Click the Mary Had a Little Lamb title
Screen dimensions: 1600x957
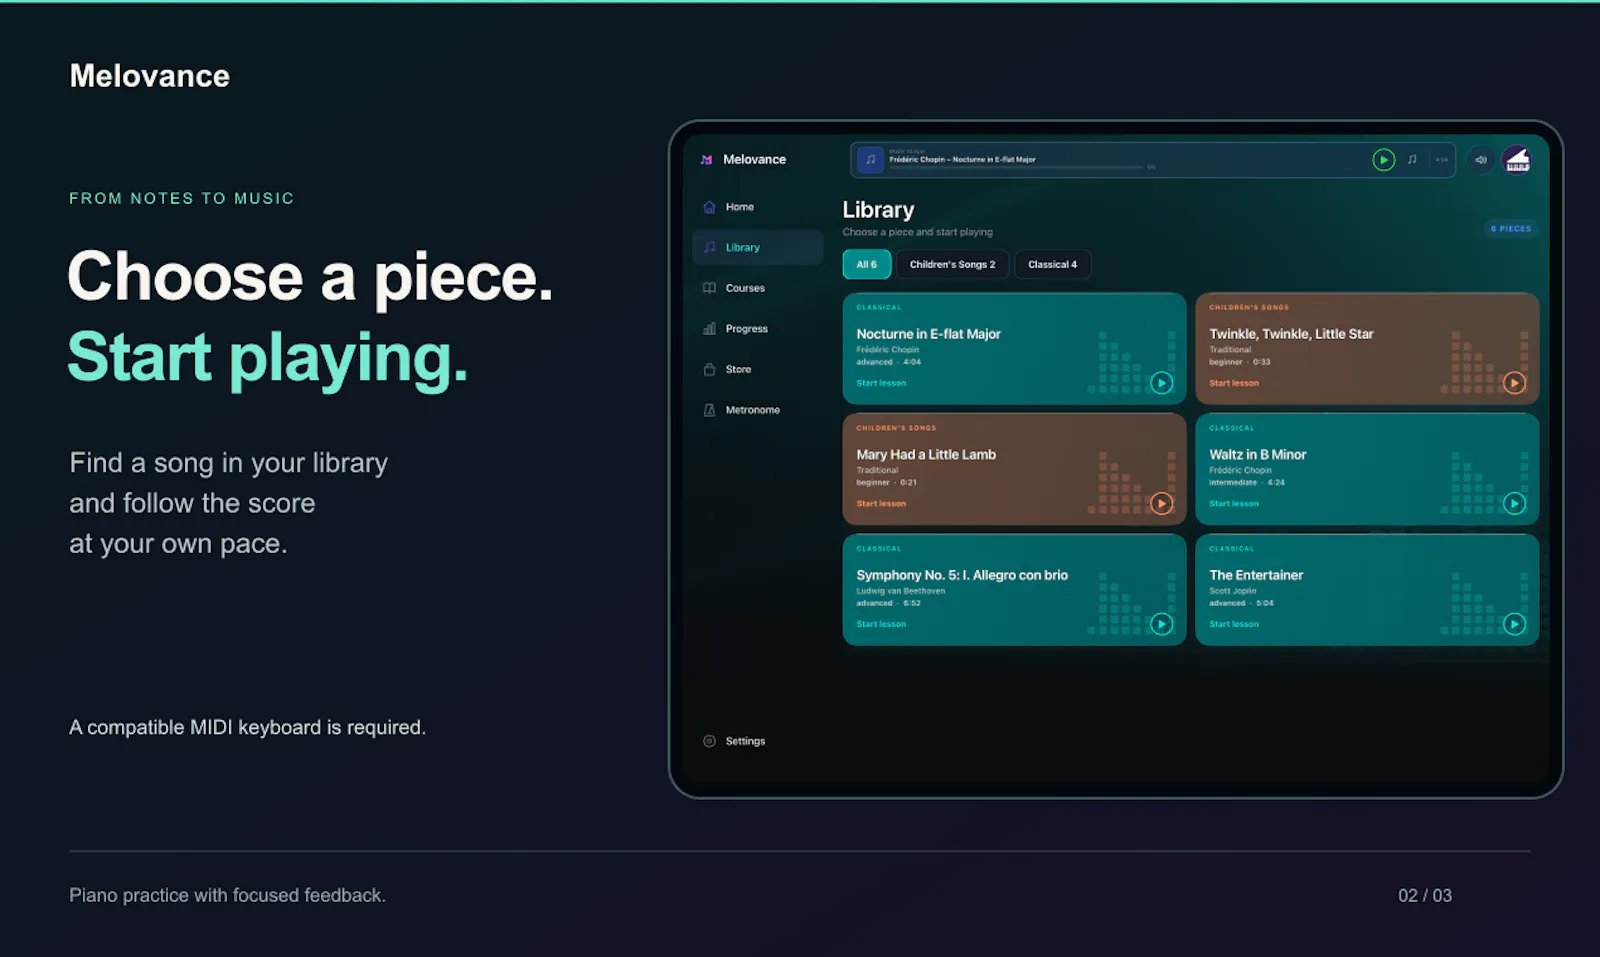[926, 455]
